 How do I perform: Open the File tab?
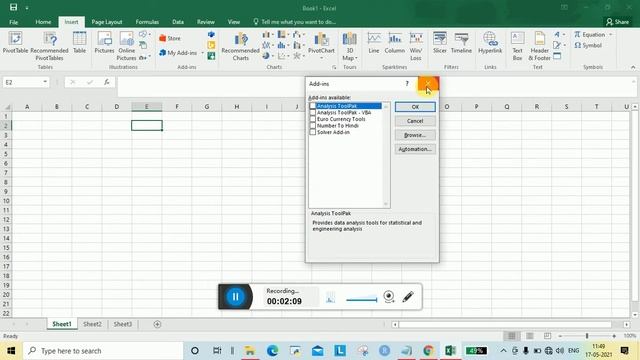coord(13,22)
